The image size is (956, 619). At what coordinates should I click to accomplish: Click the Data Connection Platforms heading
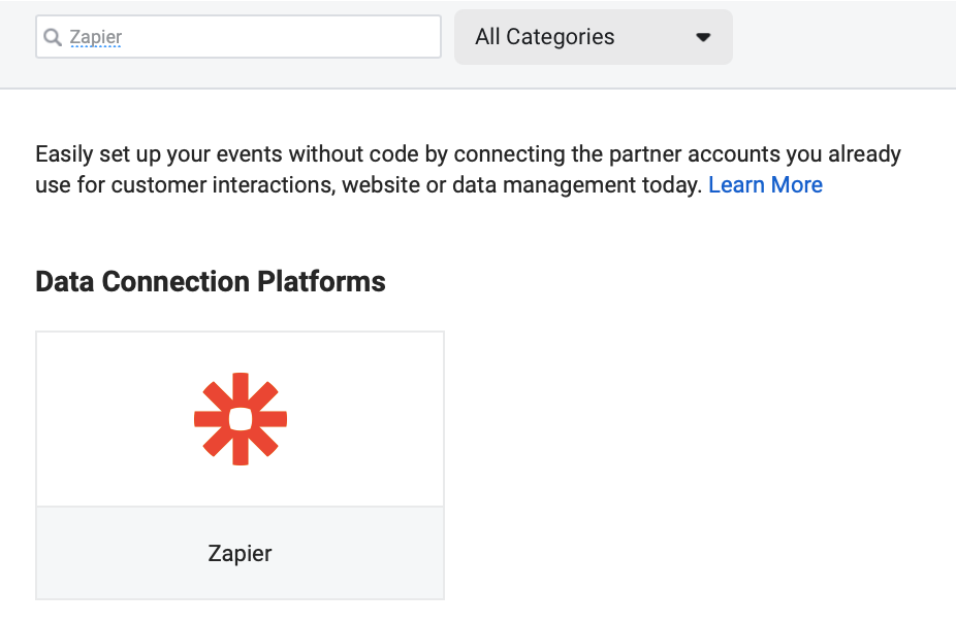tap(210, 282)
